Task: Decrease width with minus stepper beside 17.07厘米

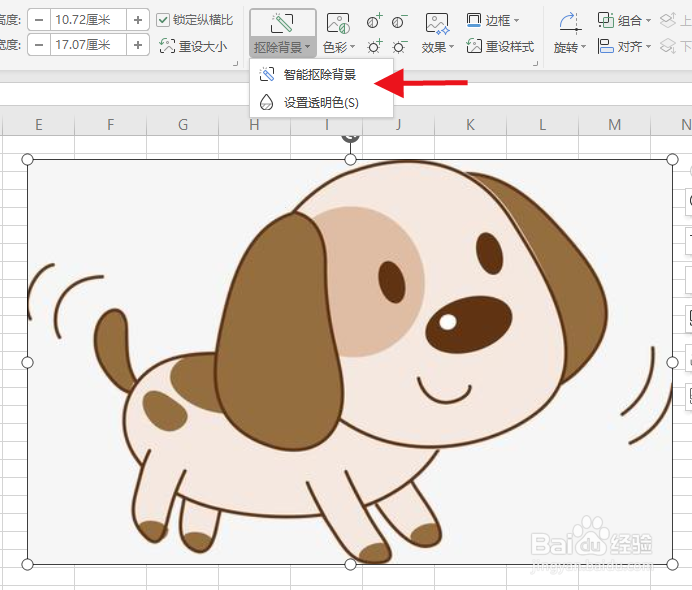Action: point(39,45)
